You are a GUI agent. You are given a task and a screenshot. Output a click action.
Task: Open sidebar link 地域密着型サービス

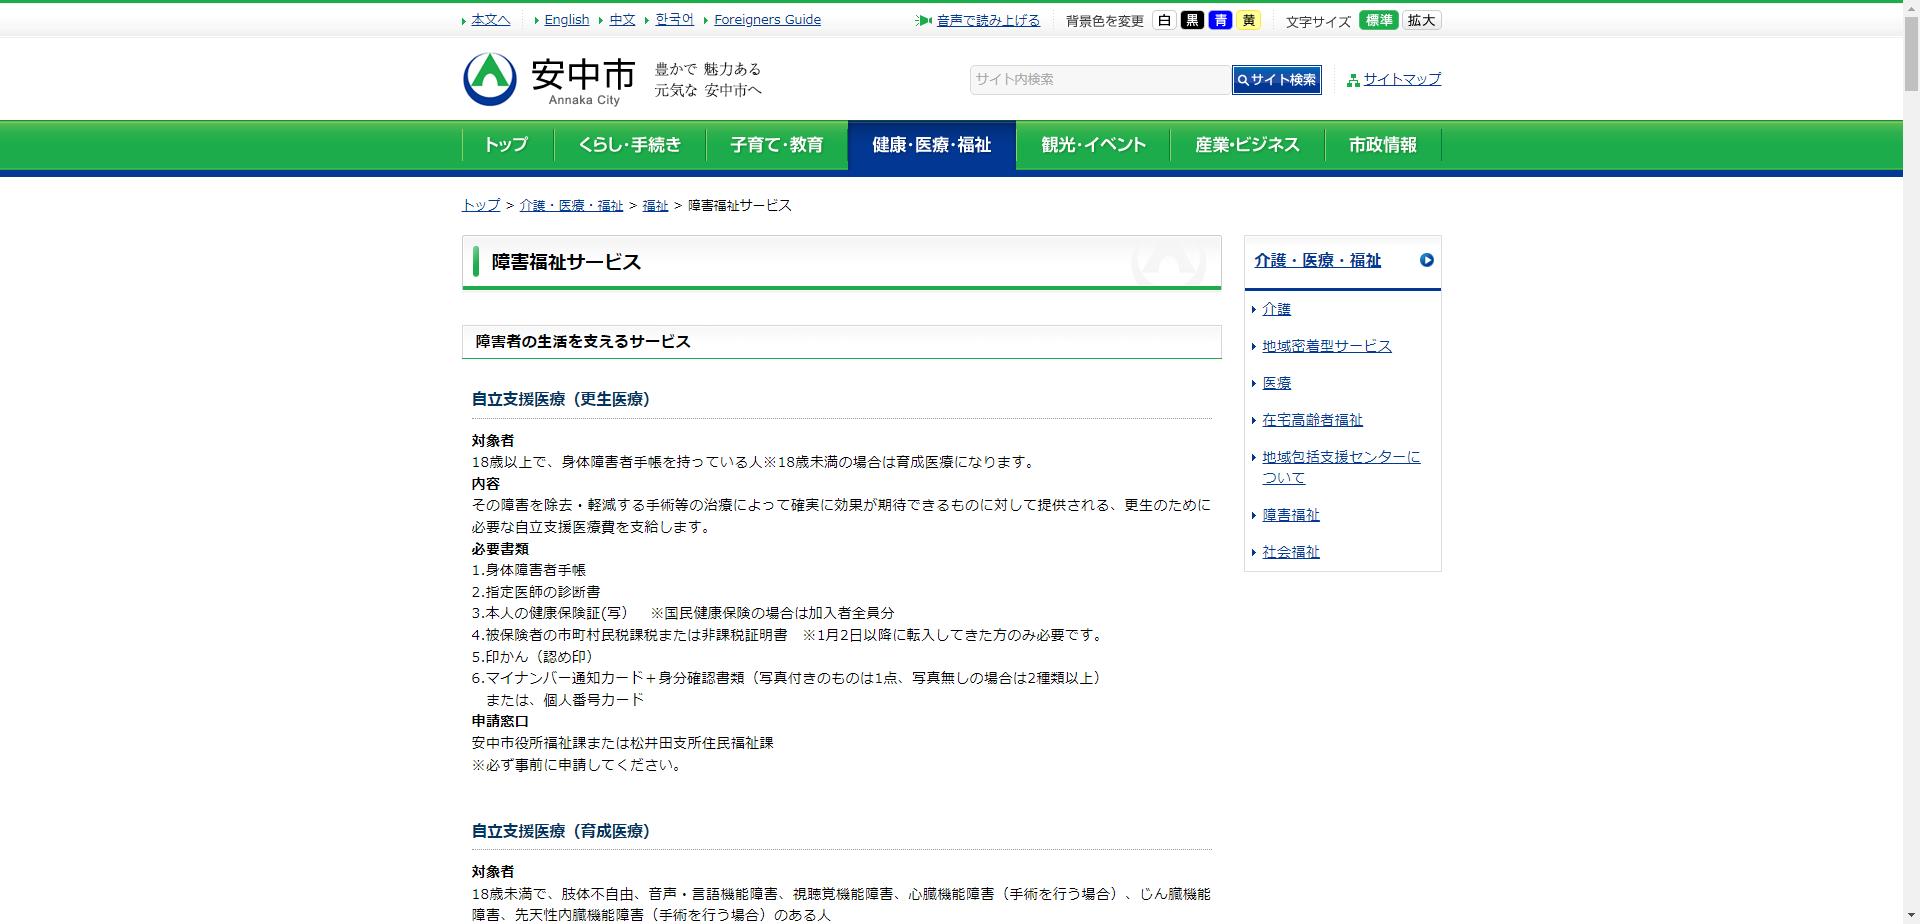(1326, 346)
